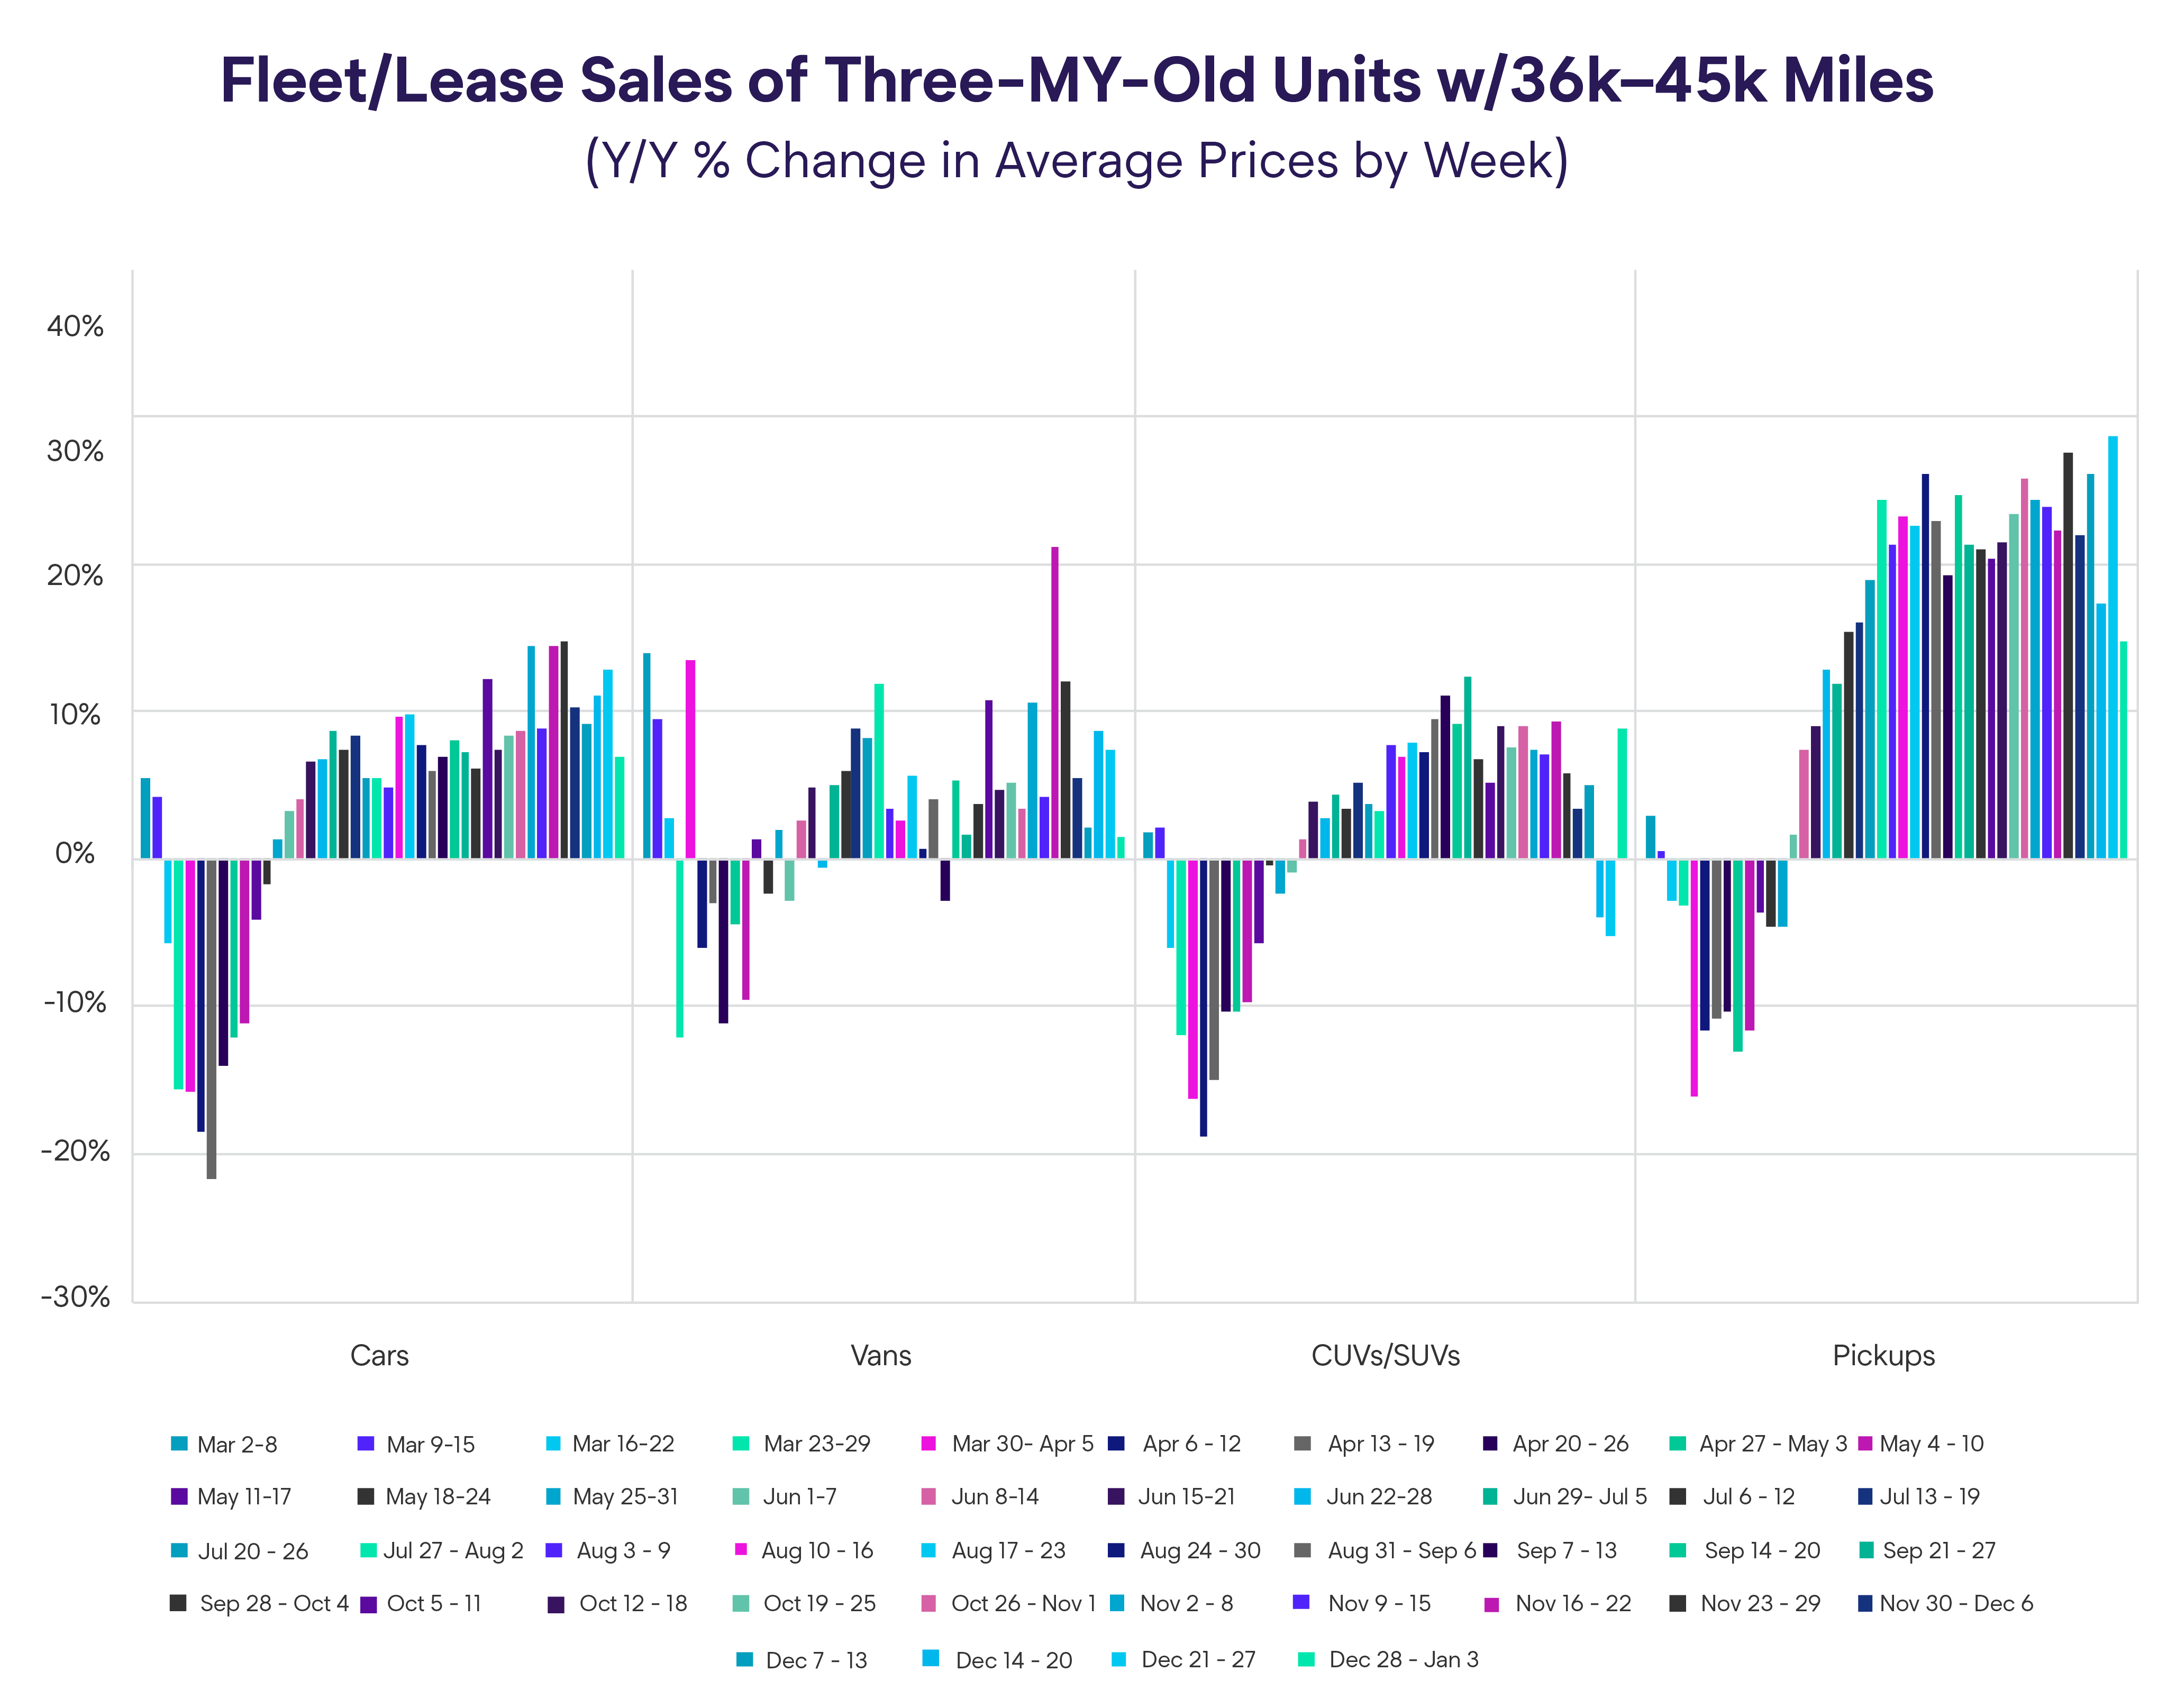Click the Cars category axis label
The image size is (2167, 1708).
click(379, 1356)
